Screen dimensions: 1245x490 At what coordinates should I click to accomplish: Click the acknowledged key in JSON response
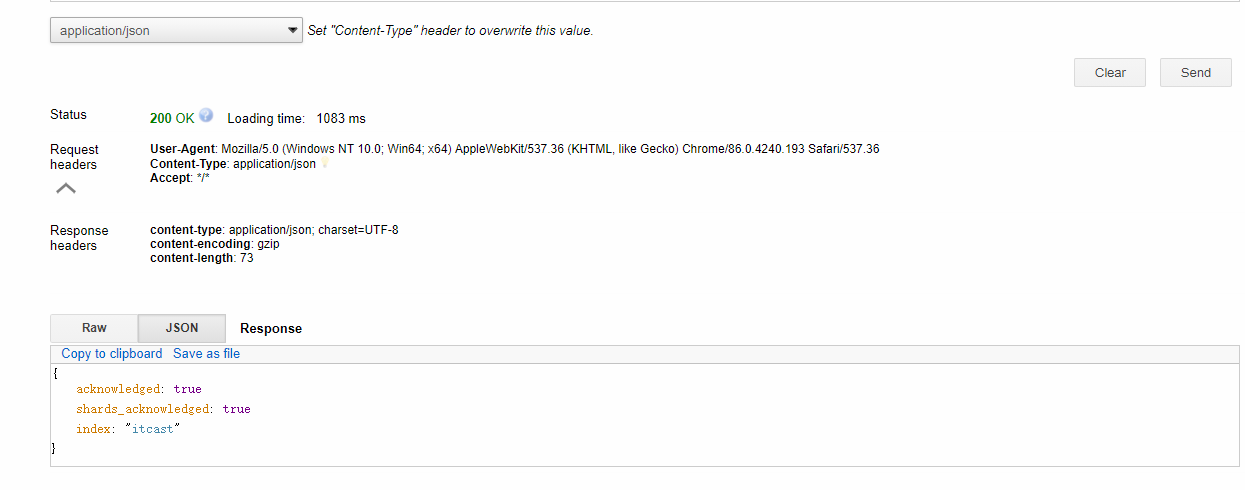pos(118,389)
